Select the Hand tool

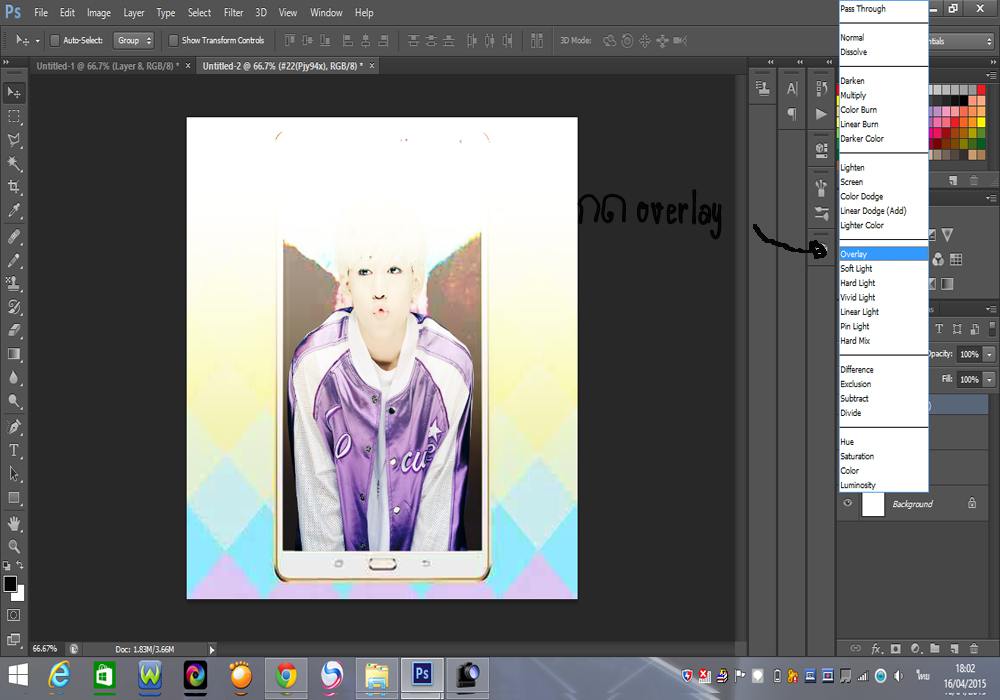14,522
